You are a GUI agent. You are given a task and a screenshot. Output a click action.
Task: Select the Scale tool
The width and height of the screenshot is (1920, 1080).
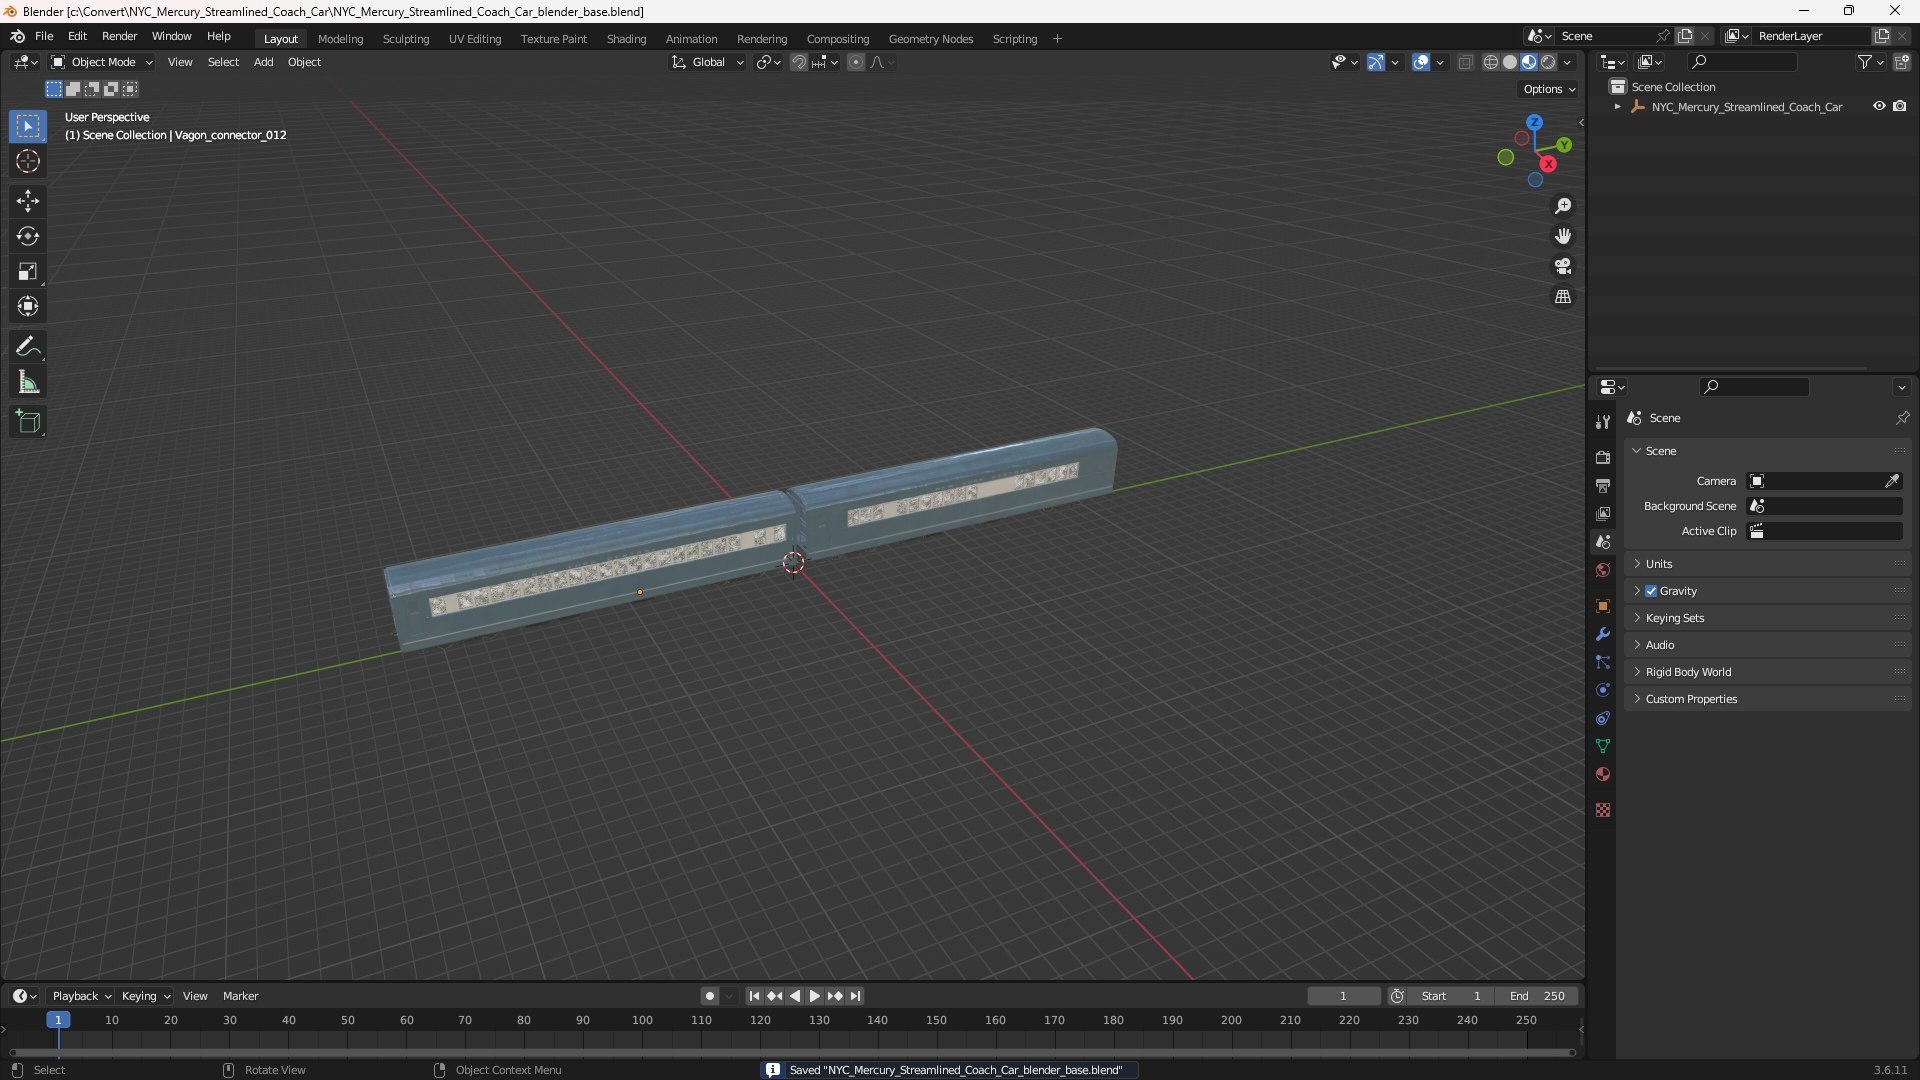click(x=28, y=271)
